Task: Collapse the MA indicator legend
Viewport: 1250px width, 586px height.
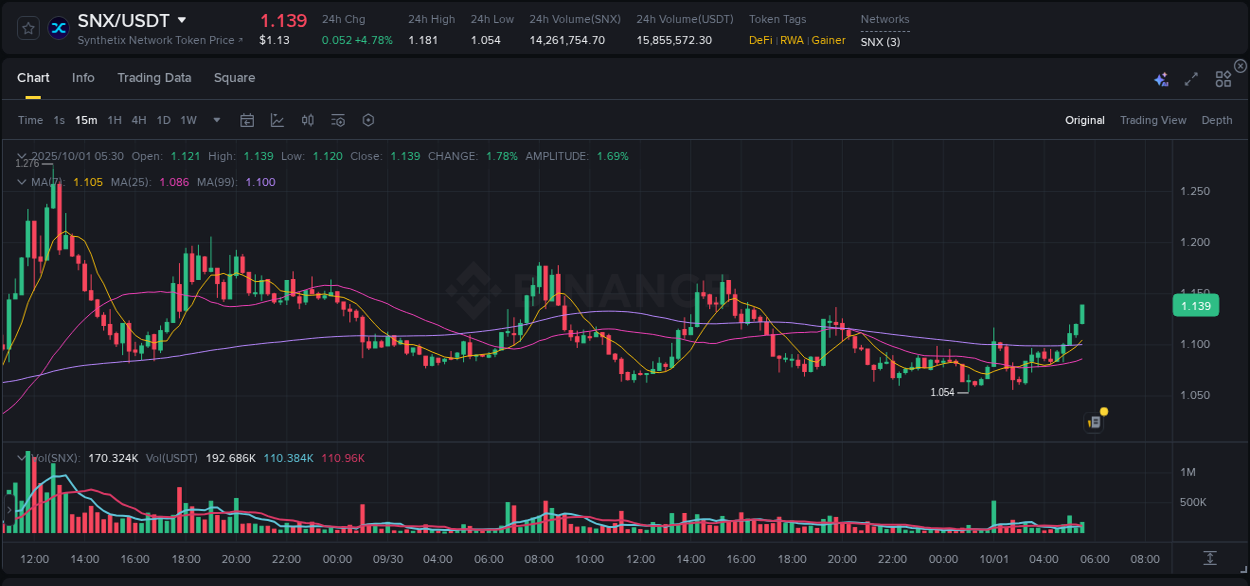Action: click(21, 182)
